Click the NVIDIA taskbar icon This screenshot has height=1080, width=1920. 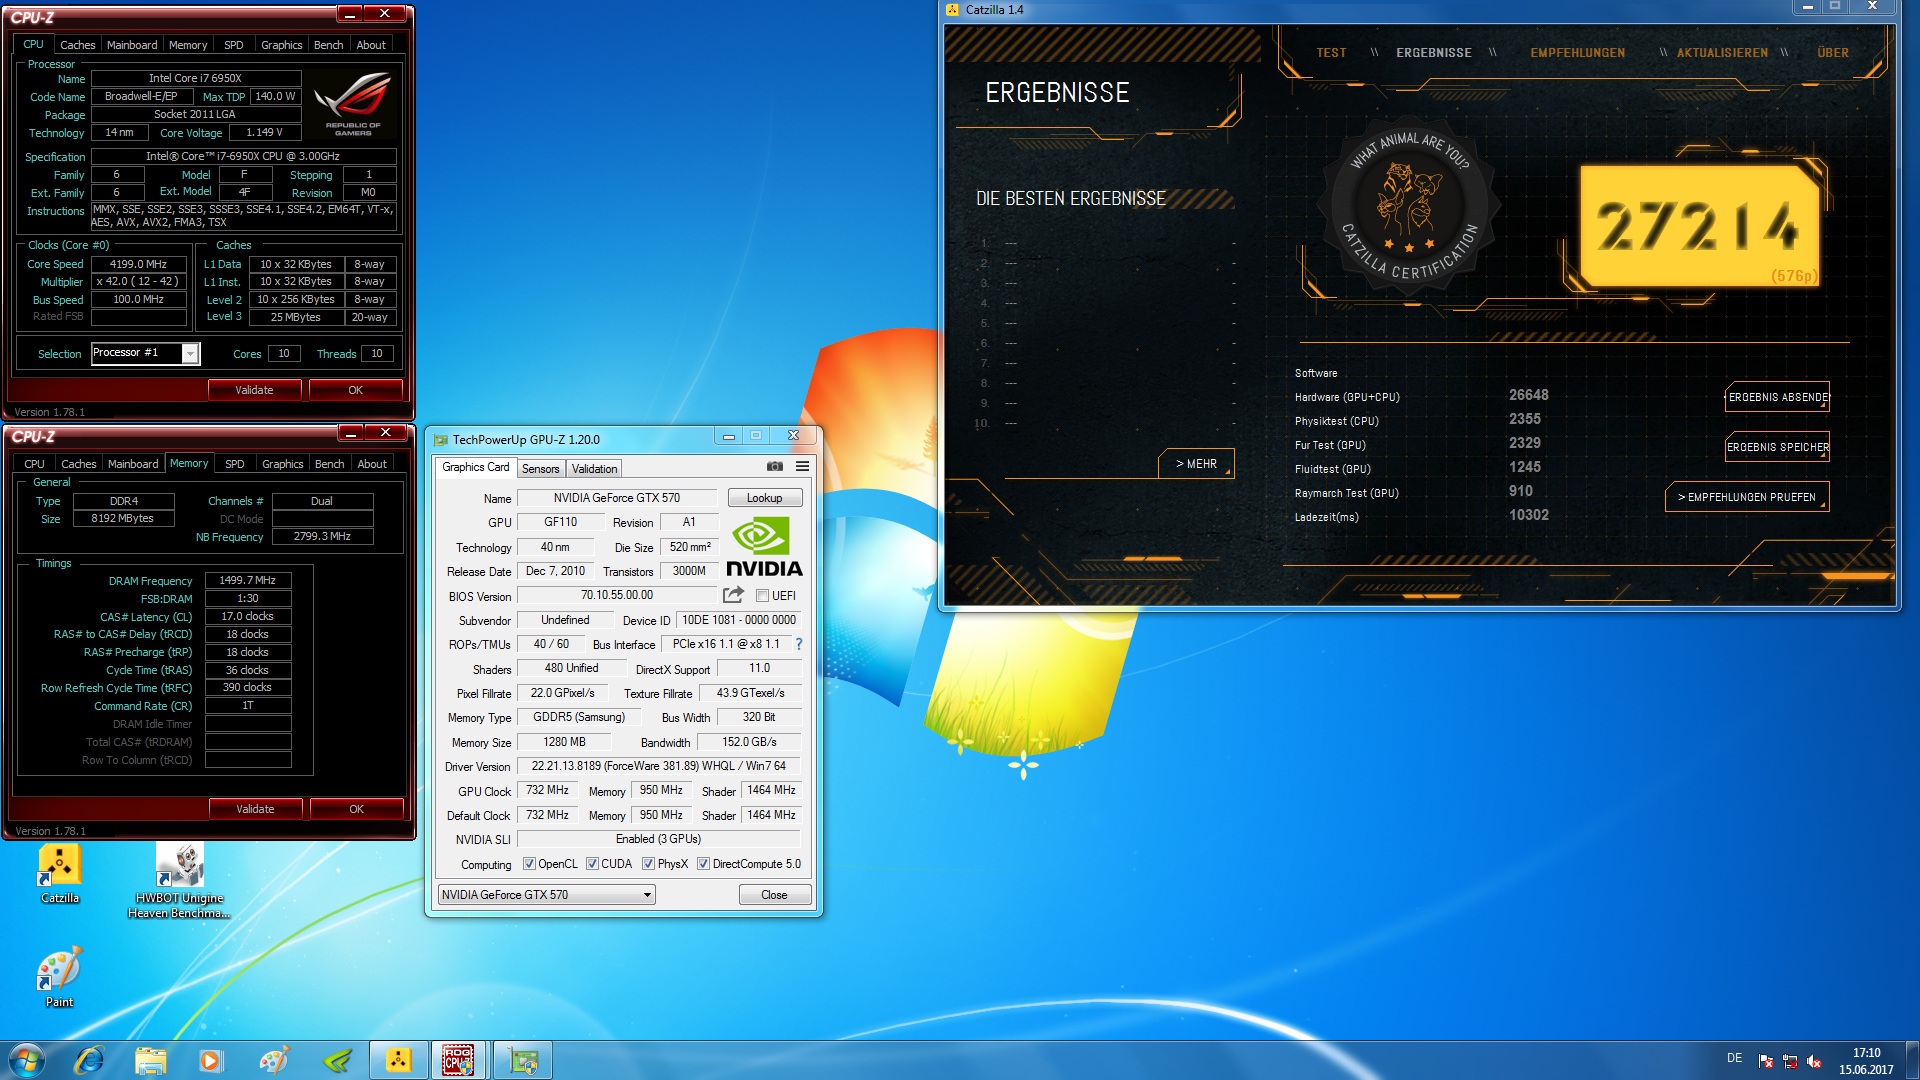pos(337,1060)
